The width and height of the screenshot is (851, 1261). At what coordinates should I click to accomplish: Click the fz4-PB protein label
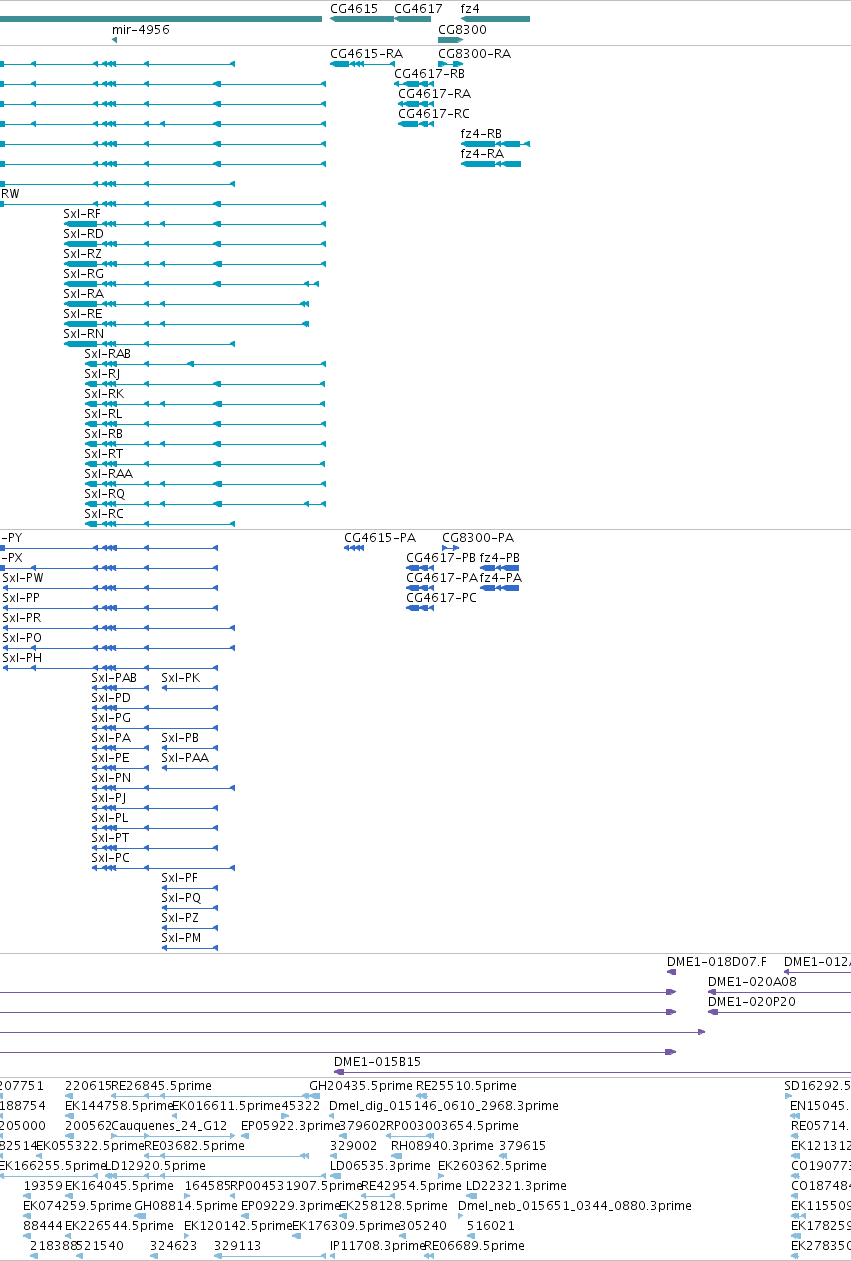point(500,558)
